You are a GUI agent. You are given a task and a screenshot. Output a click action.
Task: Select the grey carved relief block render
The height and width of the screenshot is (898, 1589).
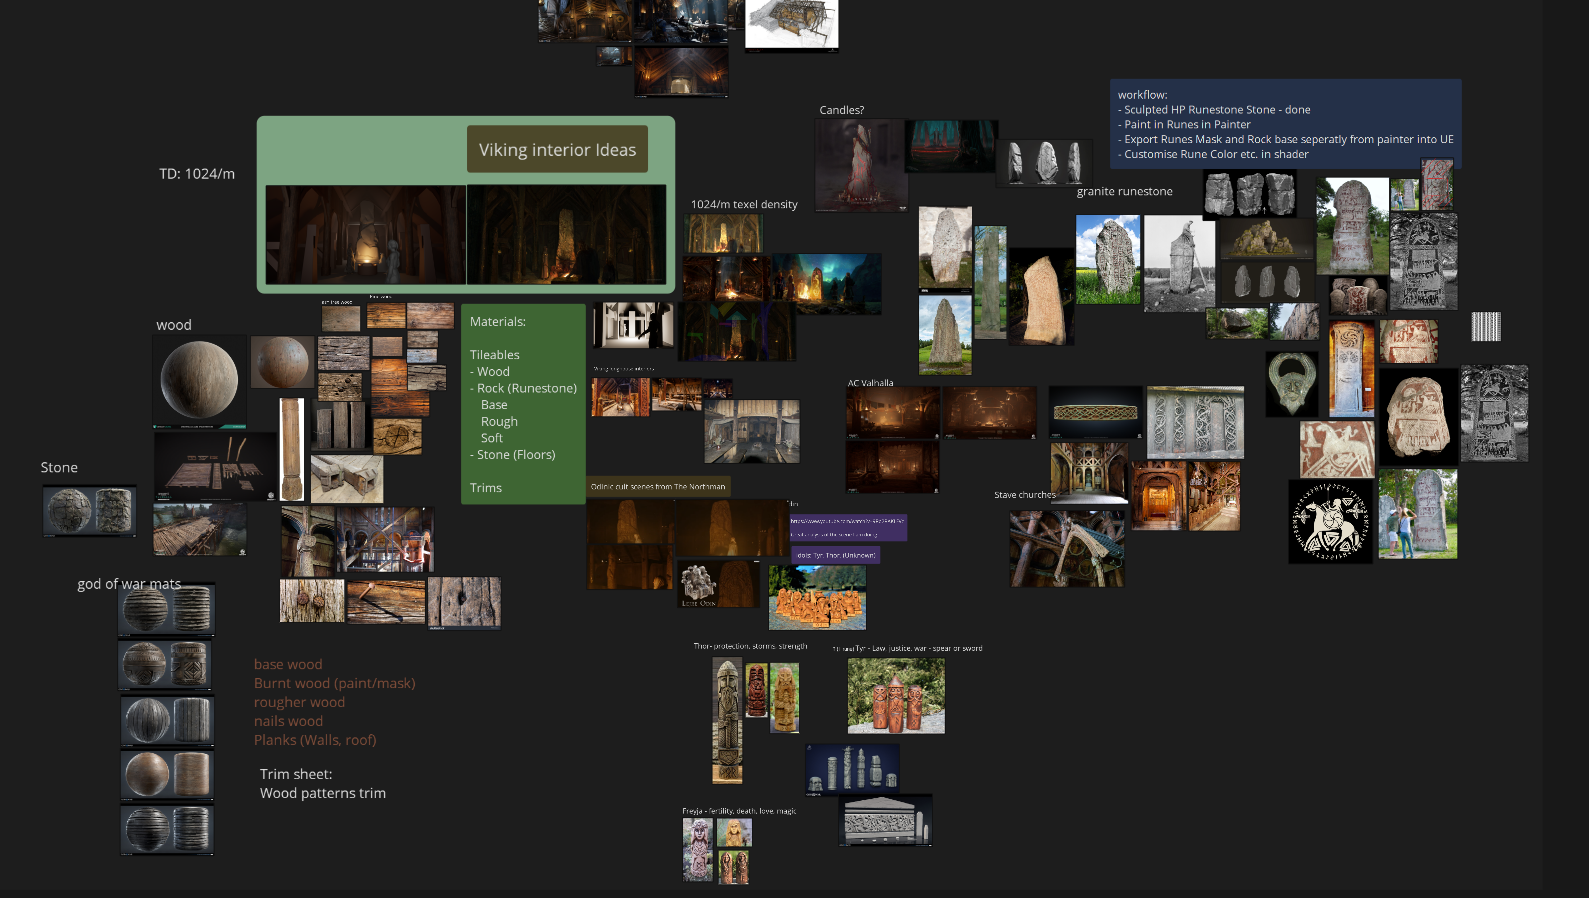point(886,820)
